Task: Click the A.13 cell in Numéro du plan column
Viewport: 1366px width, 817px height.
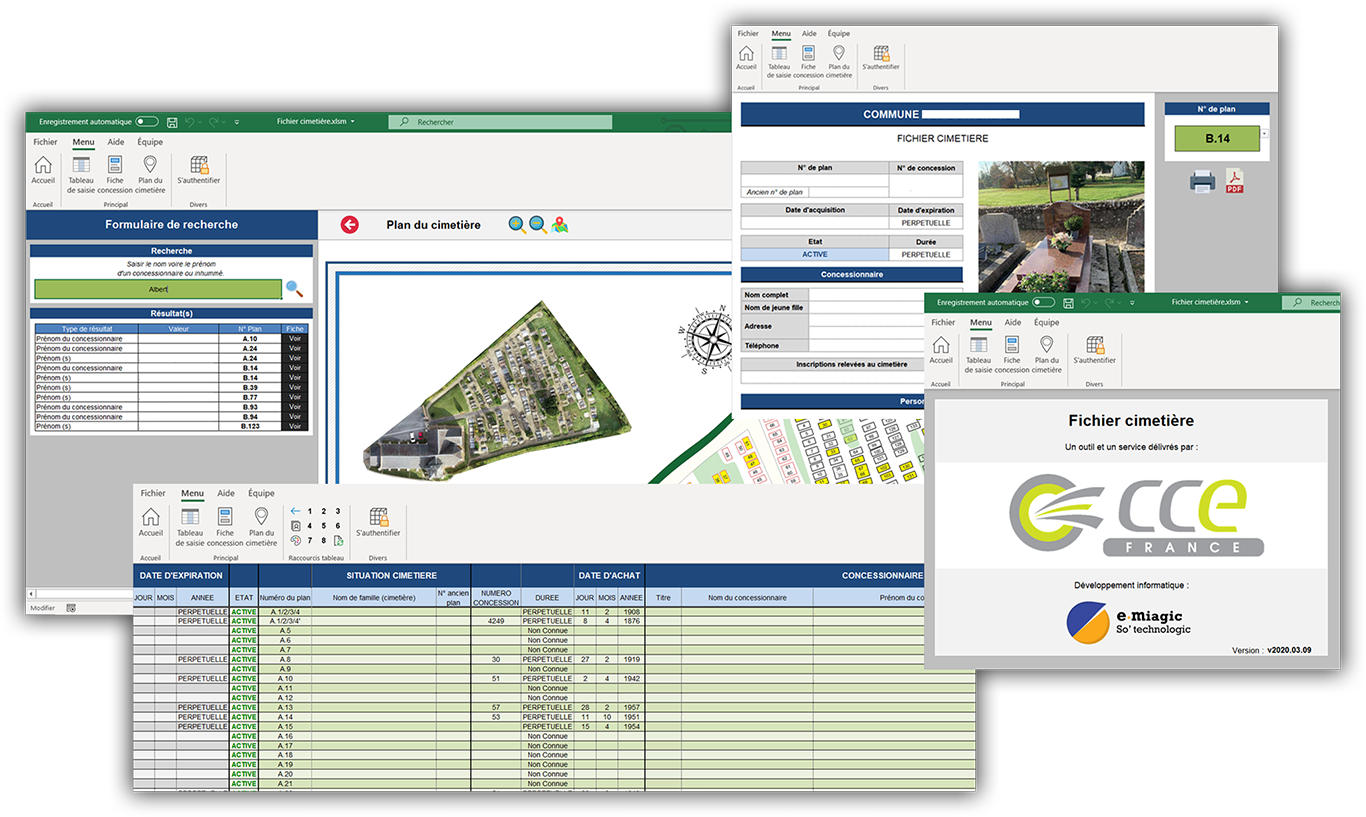Action: click(x=285, y=707)
